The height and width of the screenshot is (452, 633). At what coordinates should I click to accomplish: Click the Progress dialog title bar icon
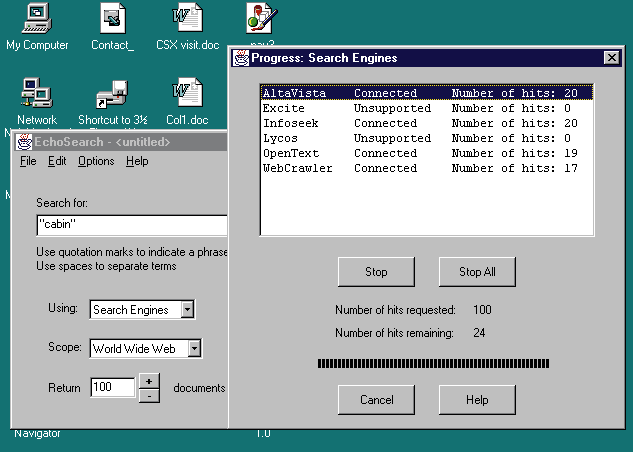pos(241,58)
